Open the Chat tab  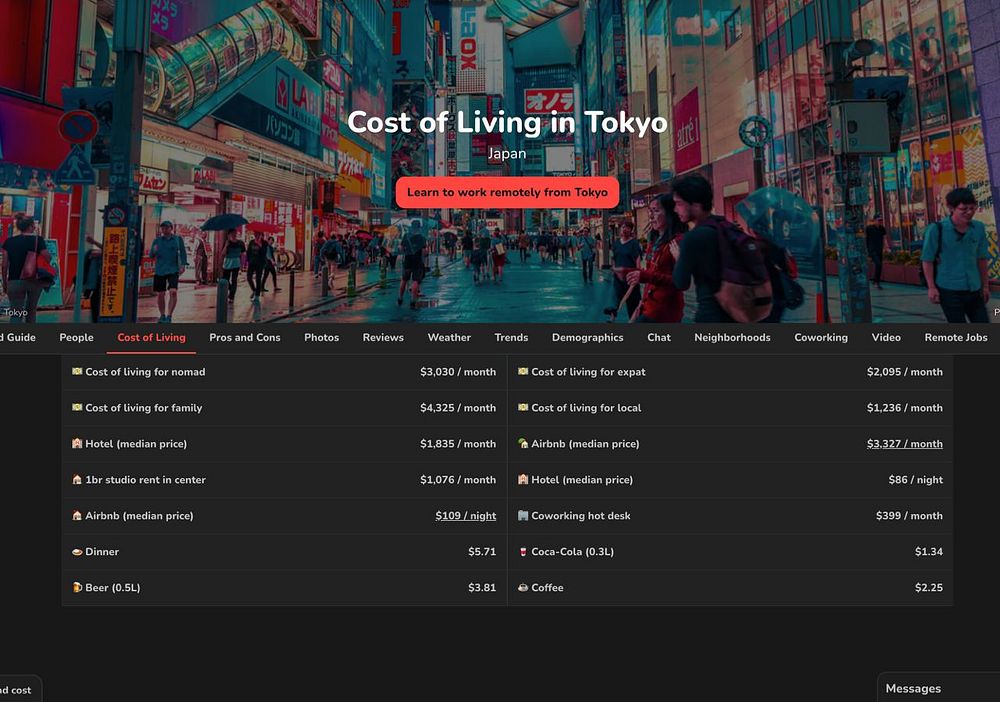pyautogui.click(x=659, y=337)
